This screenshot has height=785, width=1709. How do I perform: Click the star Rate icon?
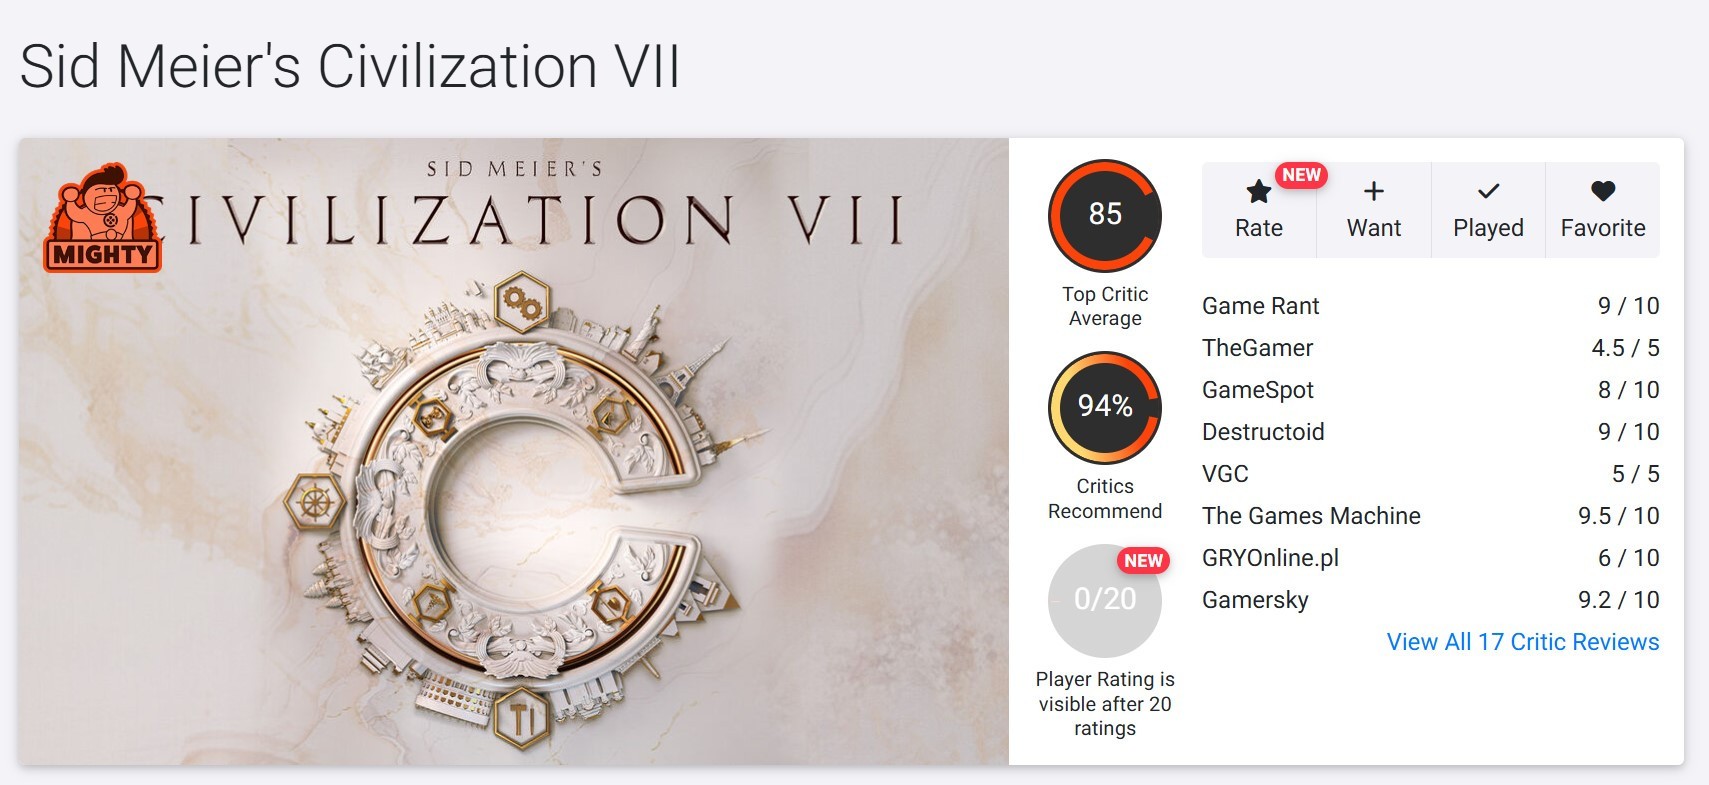click(1258, 191)
